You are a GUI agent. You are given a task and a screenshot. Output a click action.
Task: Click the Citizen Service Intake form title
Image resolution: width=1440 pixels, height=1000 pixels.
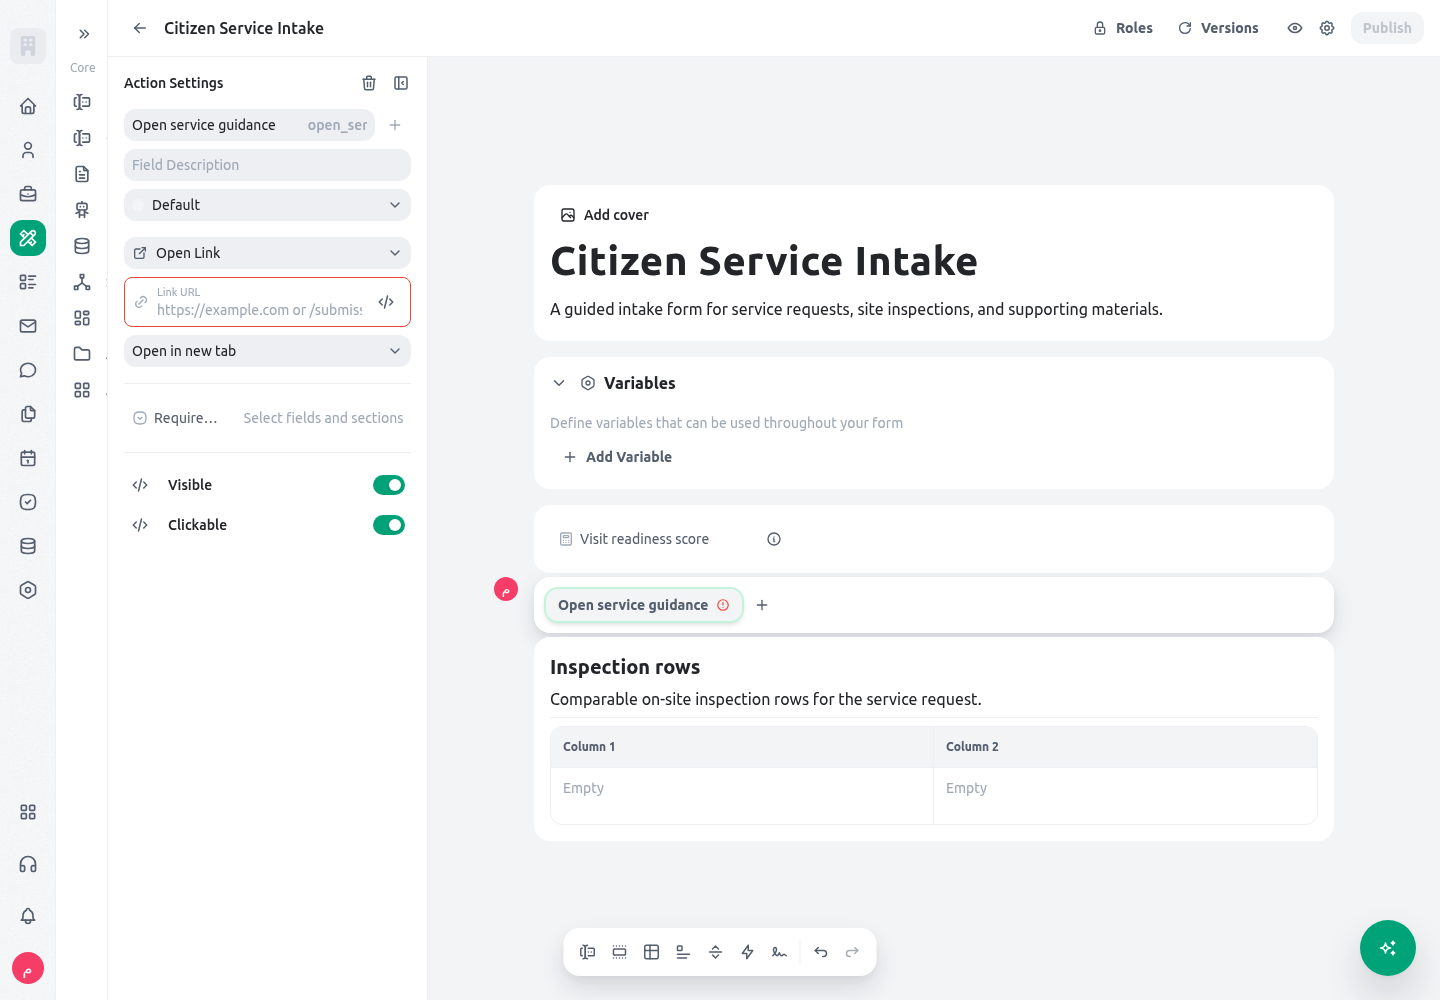pyautogui.click(x=764, y=261)
